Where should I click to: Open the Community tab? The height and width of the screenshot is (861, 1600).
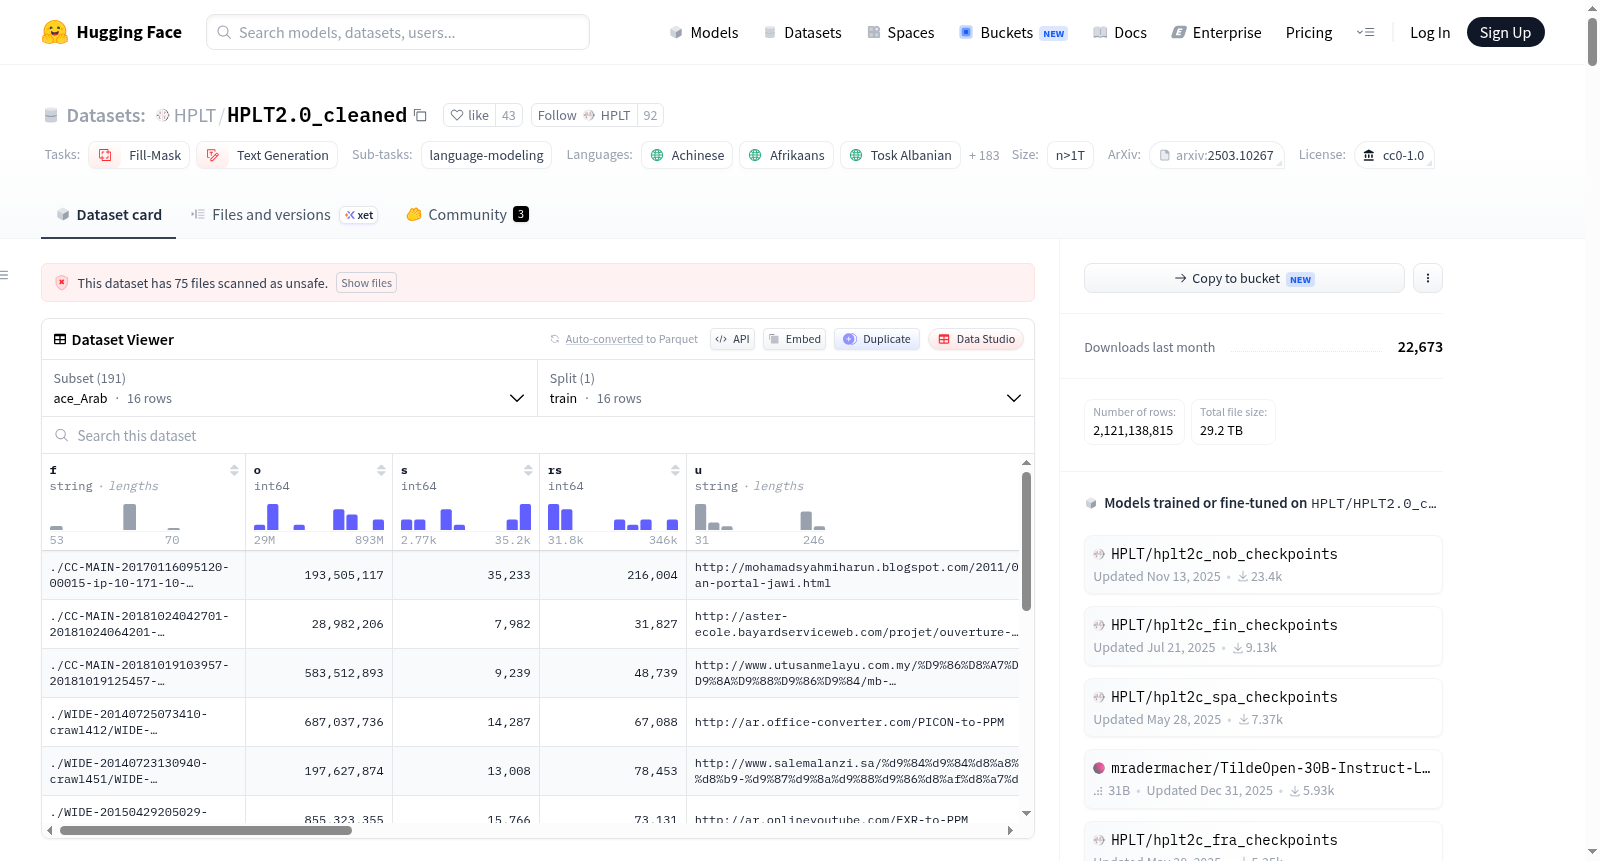click(x=467, y=215)
